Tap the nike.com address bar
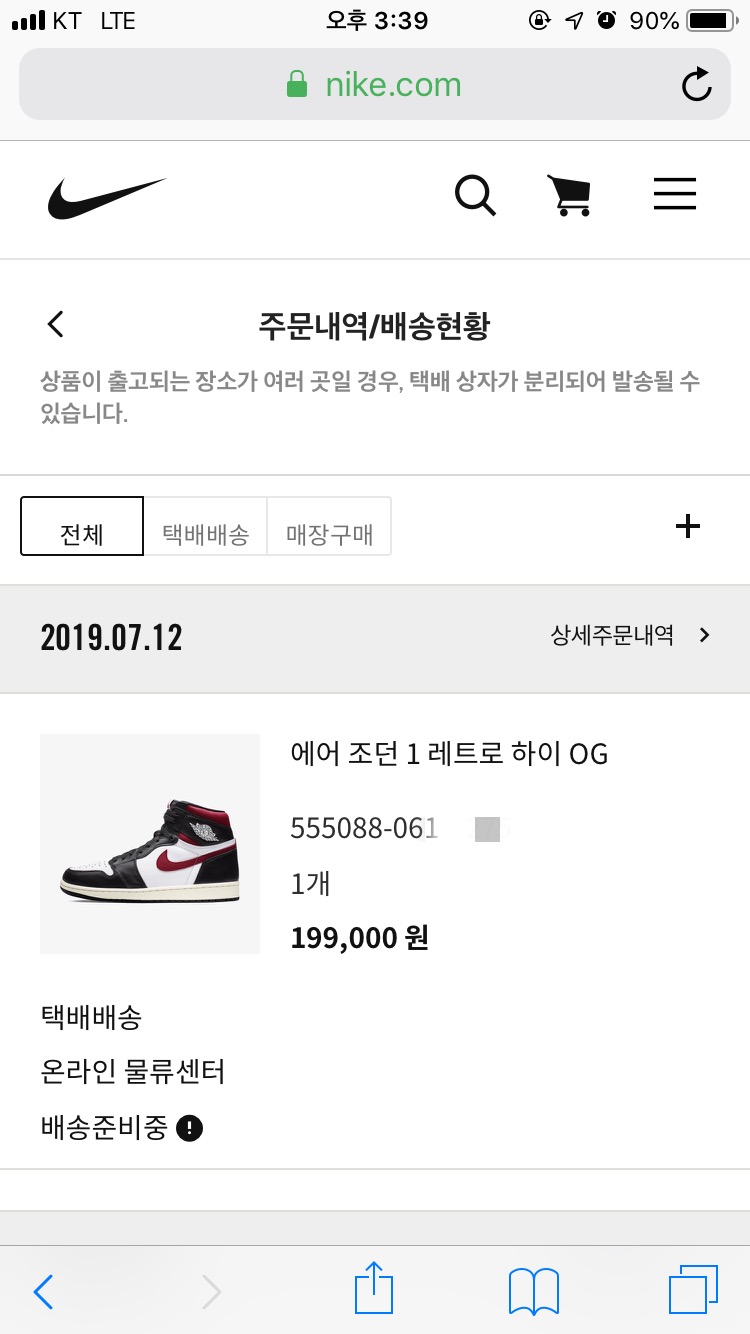Viewport: 750px width, 1334px height. click(375, 85)
